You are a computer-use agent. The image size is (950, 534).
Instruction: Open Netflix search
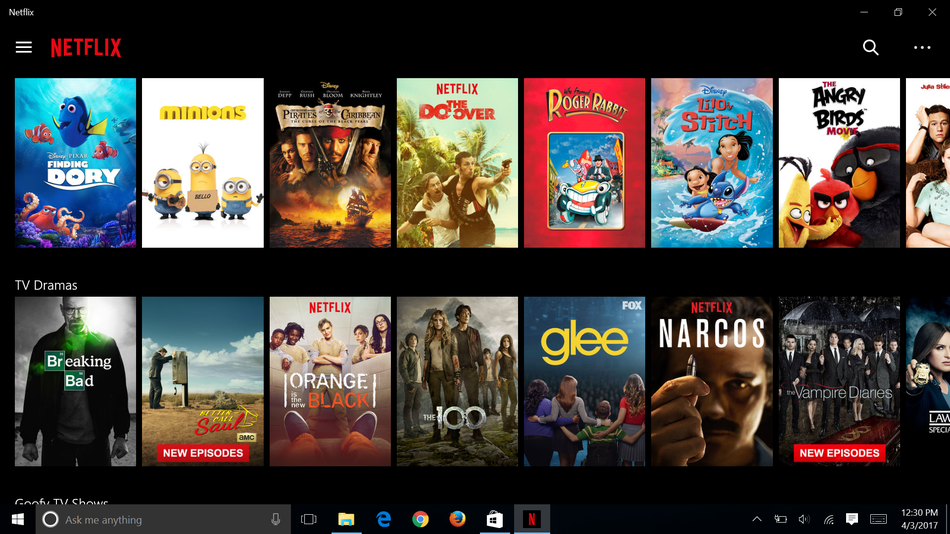tap(871, 47)
